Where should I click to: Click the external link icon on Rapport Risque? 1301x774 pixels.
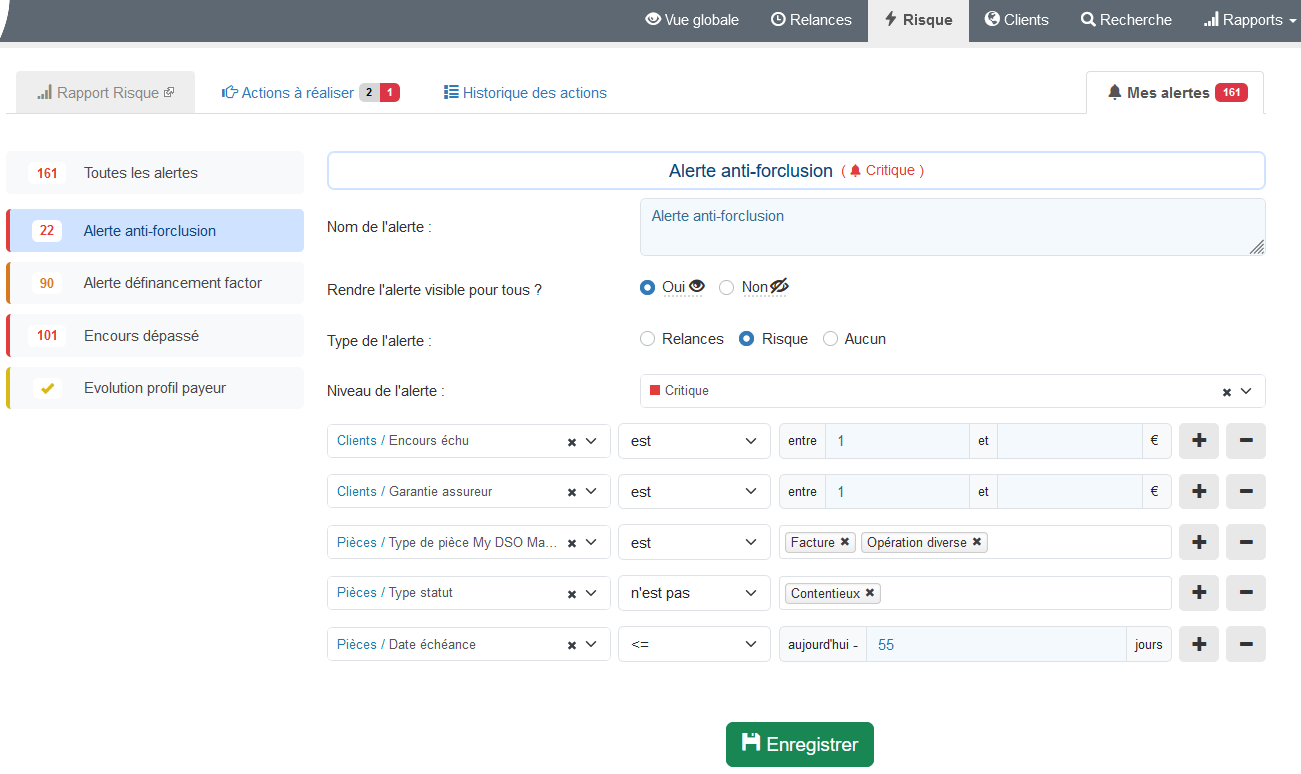(169, 92)
